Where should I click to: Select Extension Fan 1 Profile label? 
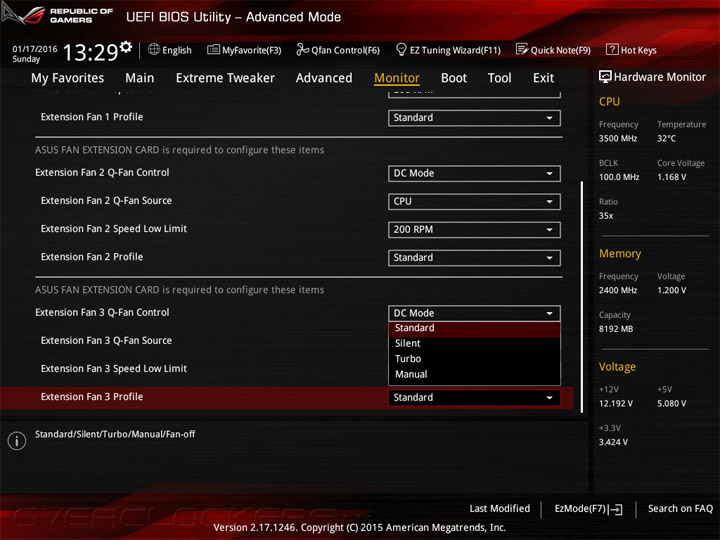91,117
